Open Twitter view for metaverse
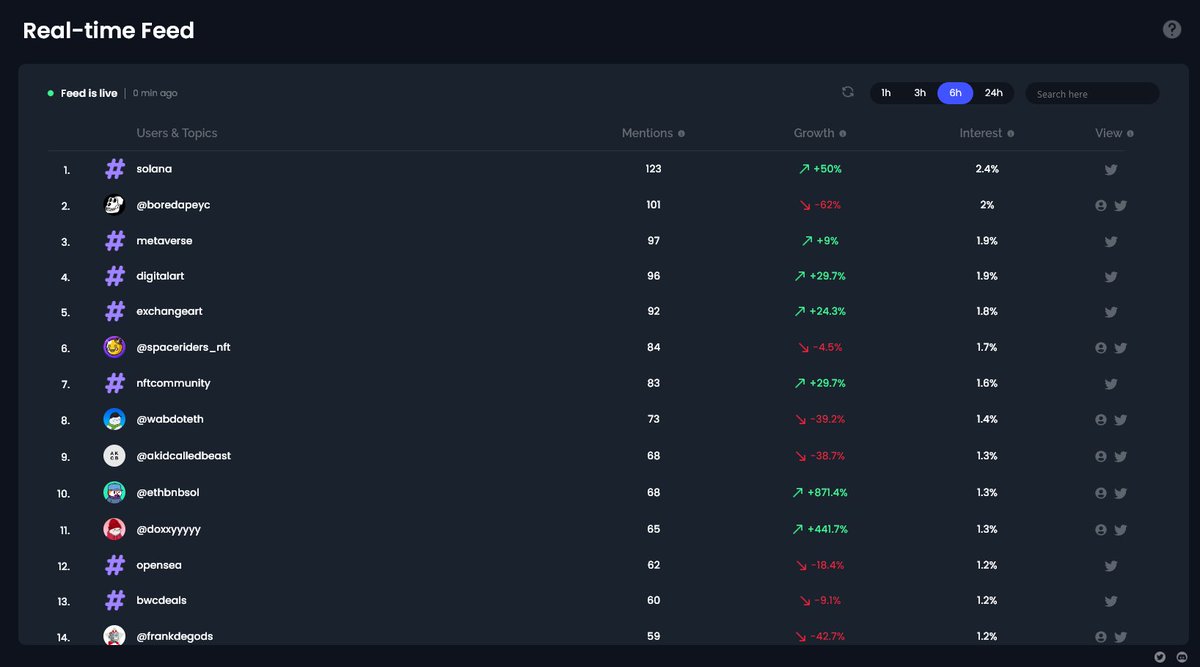The width and height of the screenshot is (1200, 667). [1110, 242]
